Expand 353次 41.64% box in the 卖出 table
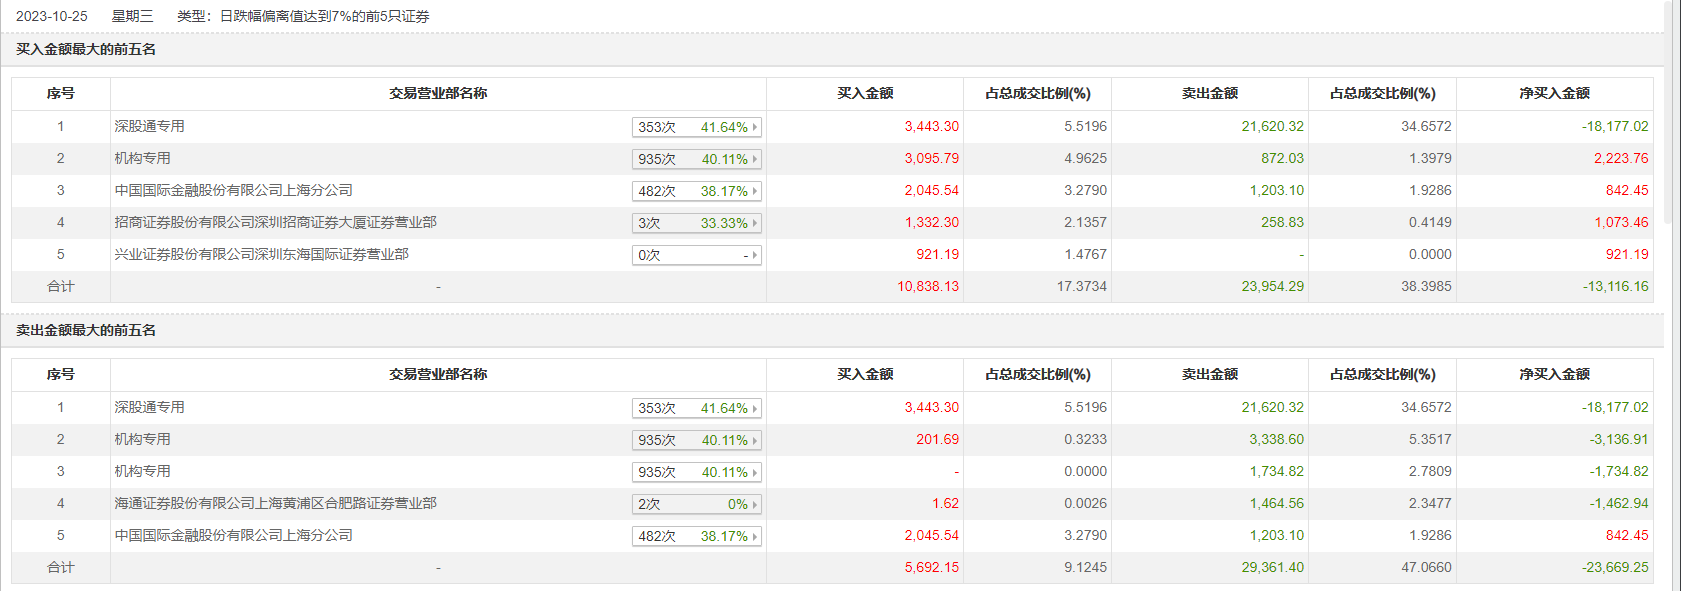The width and height of the screenshot is (1681, 591). pyautogui.click(x=697, y=408)
